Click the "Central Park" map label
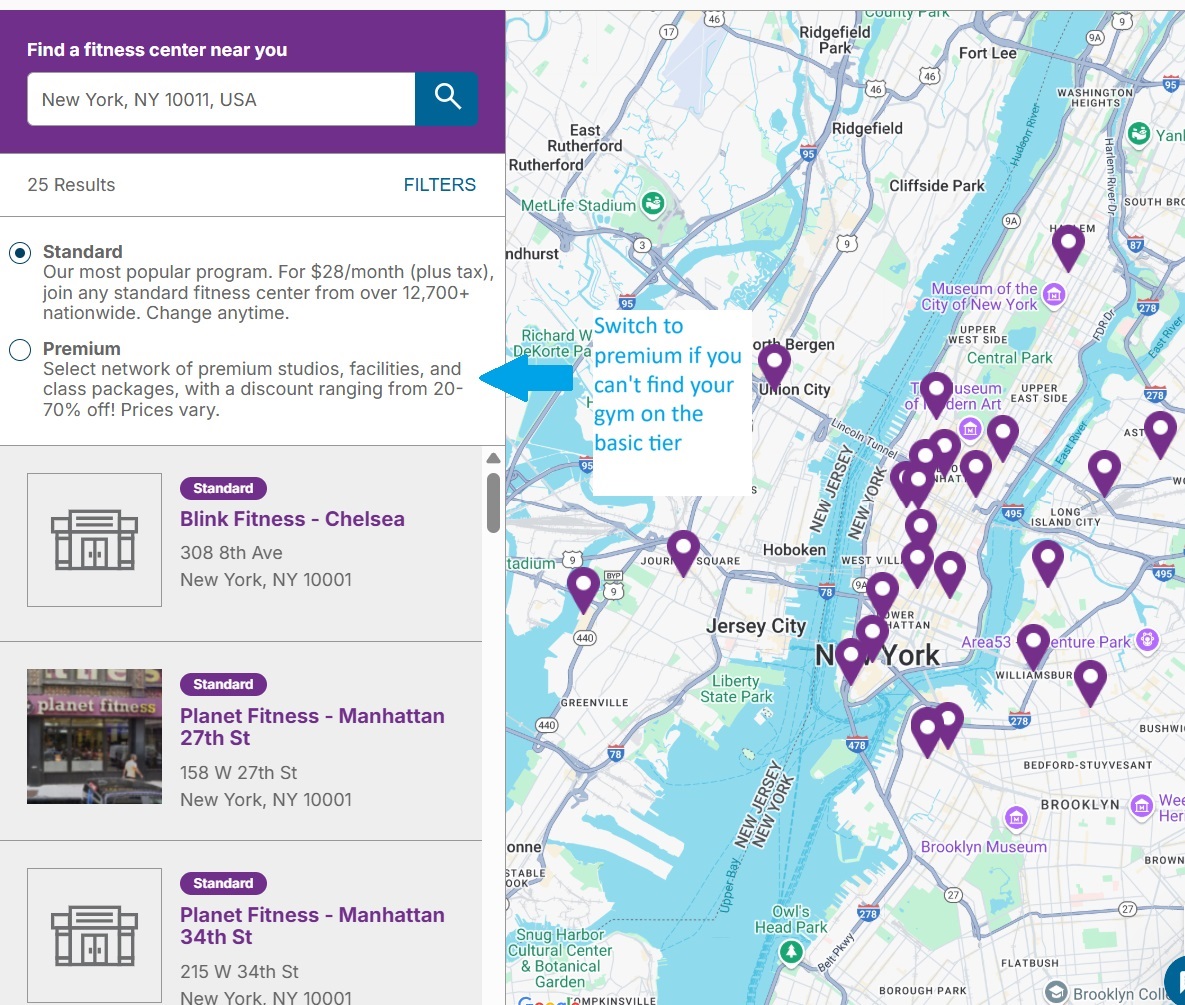 1010,358
